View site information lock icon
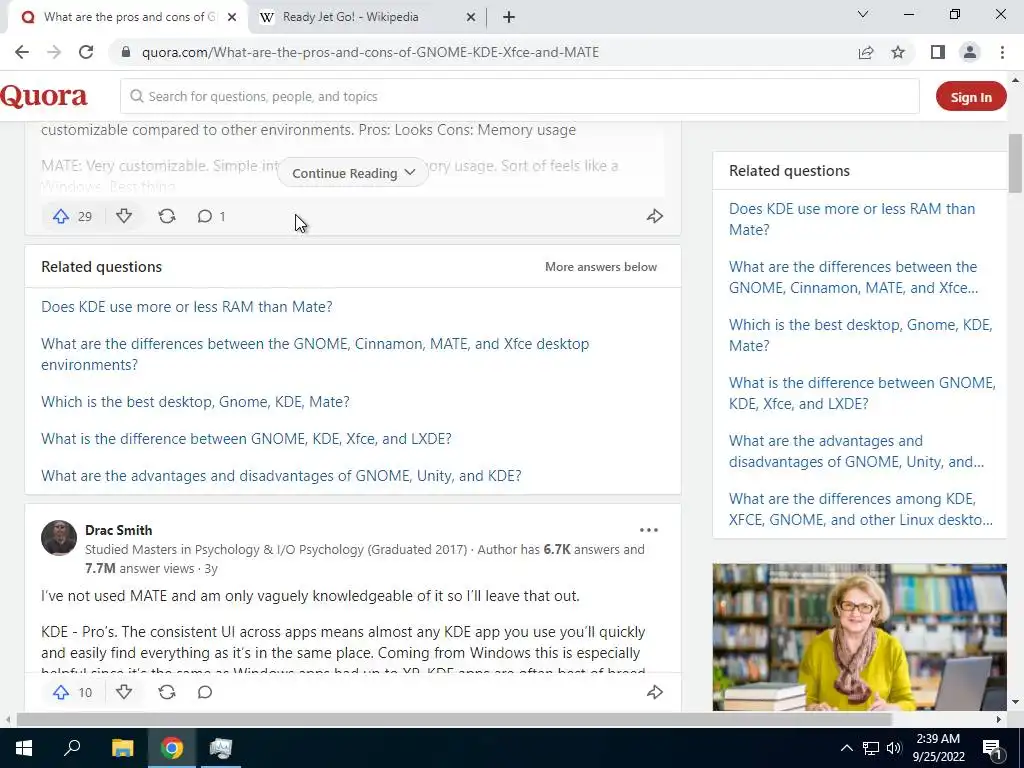 126,52
